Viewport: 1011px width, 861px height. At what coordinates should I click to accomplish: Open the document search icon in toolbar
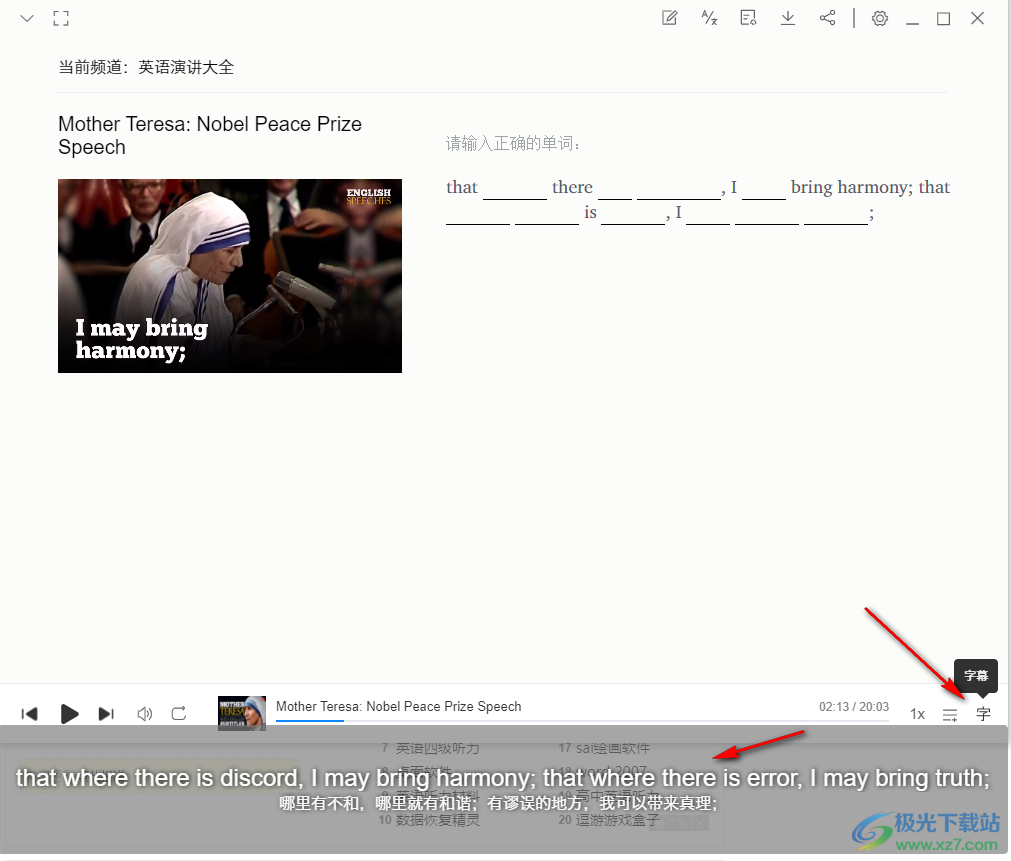(x=749, y=18)
